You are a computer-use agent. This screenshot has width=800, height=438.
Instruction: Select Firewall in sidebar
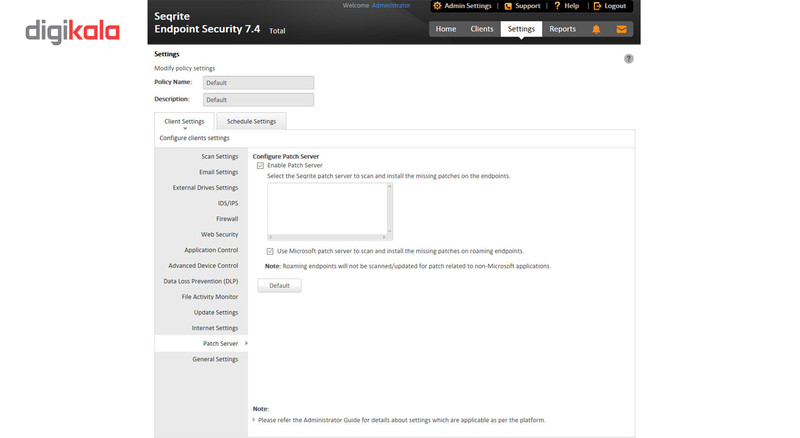point(227,219)
